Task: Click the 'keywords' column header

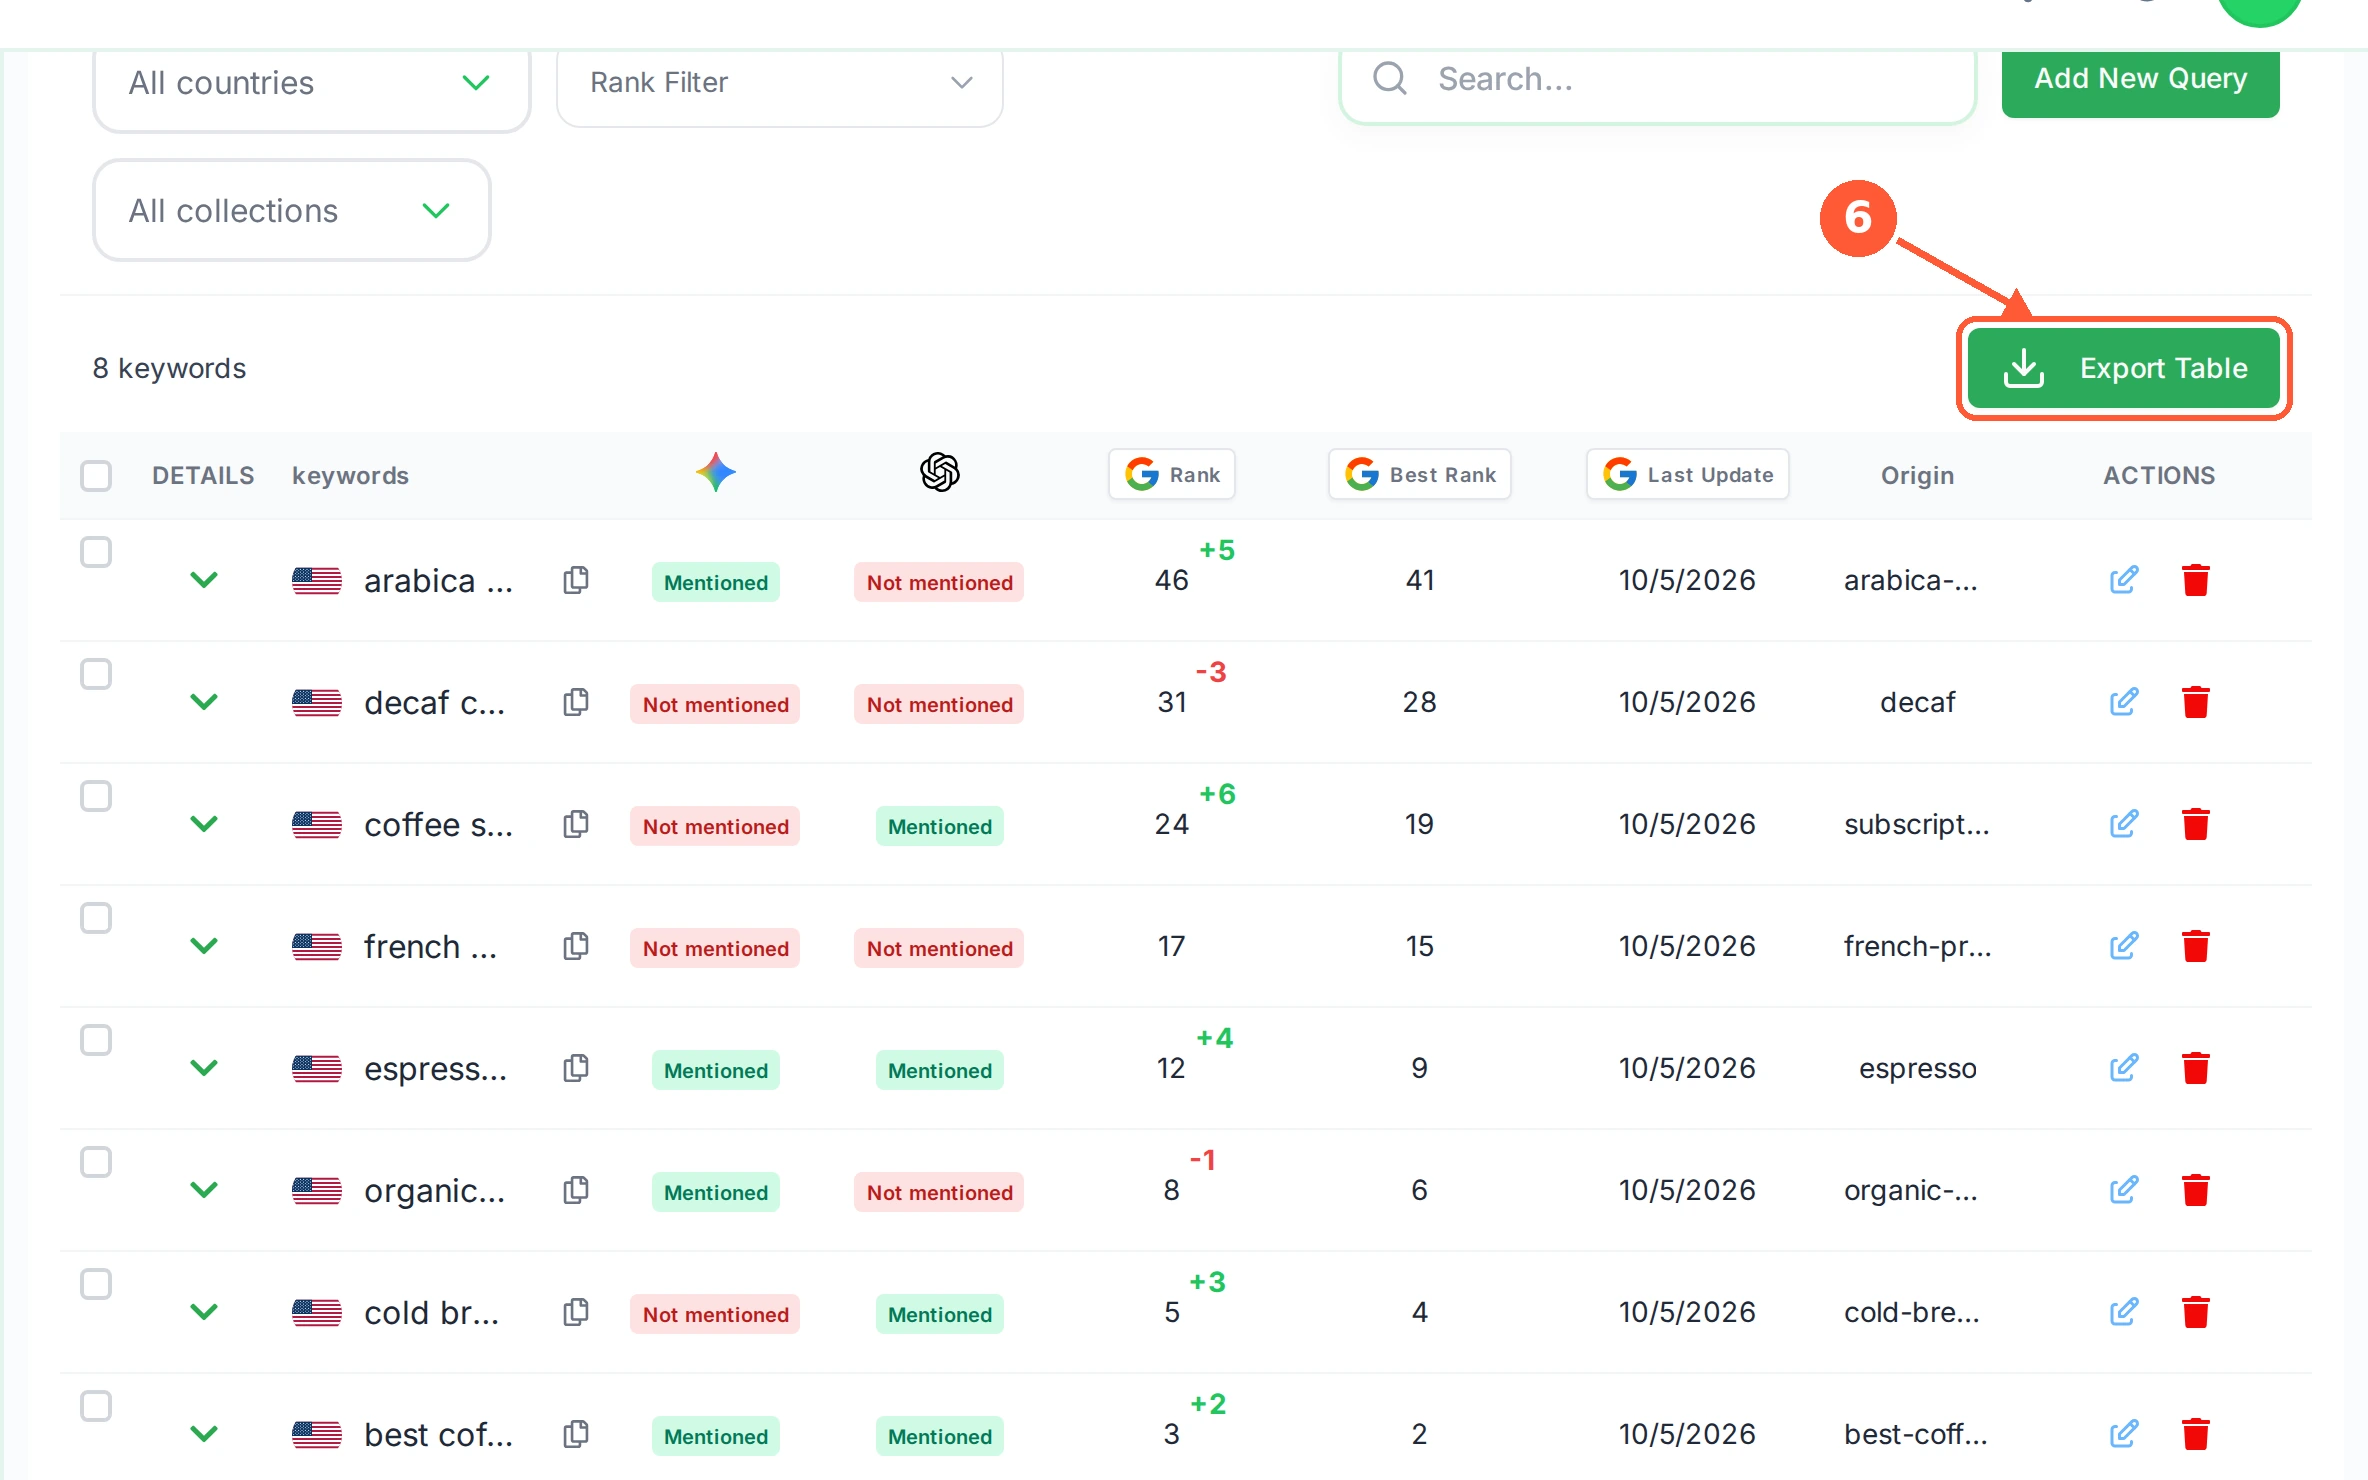Action: click(350, 475)
